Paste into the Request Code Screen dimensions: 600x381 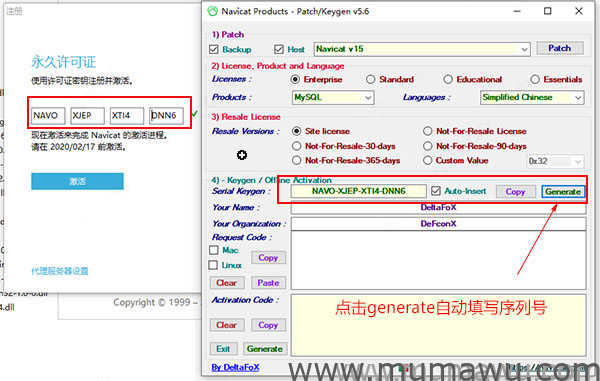click(x=268, y=283)
